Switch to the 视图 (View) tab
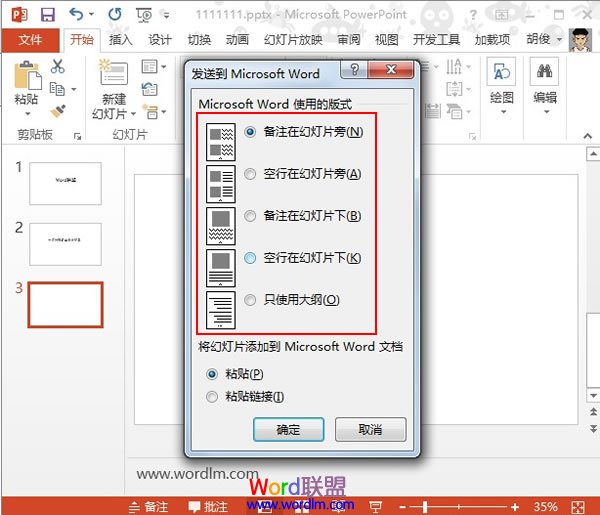 click(x=386, y=40)
